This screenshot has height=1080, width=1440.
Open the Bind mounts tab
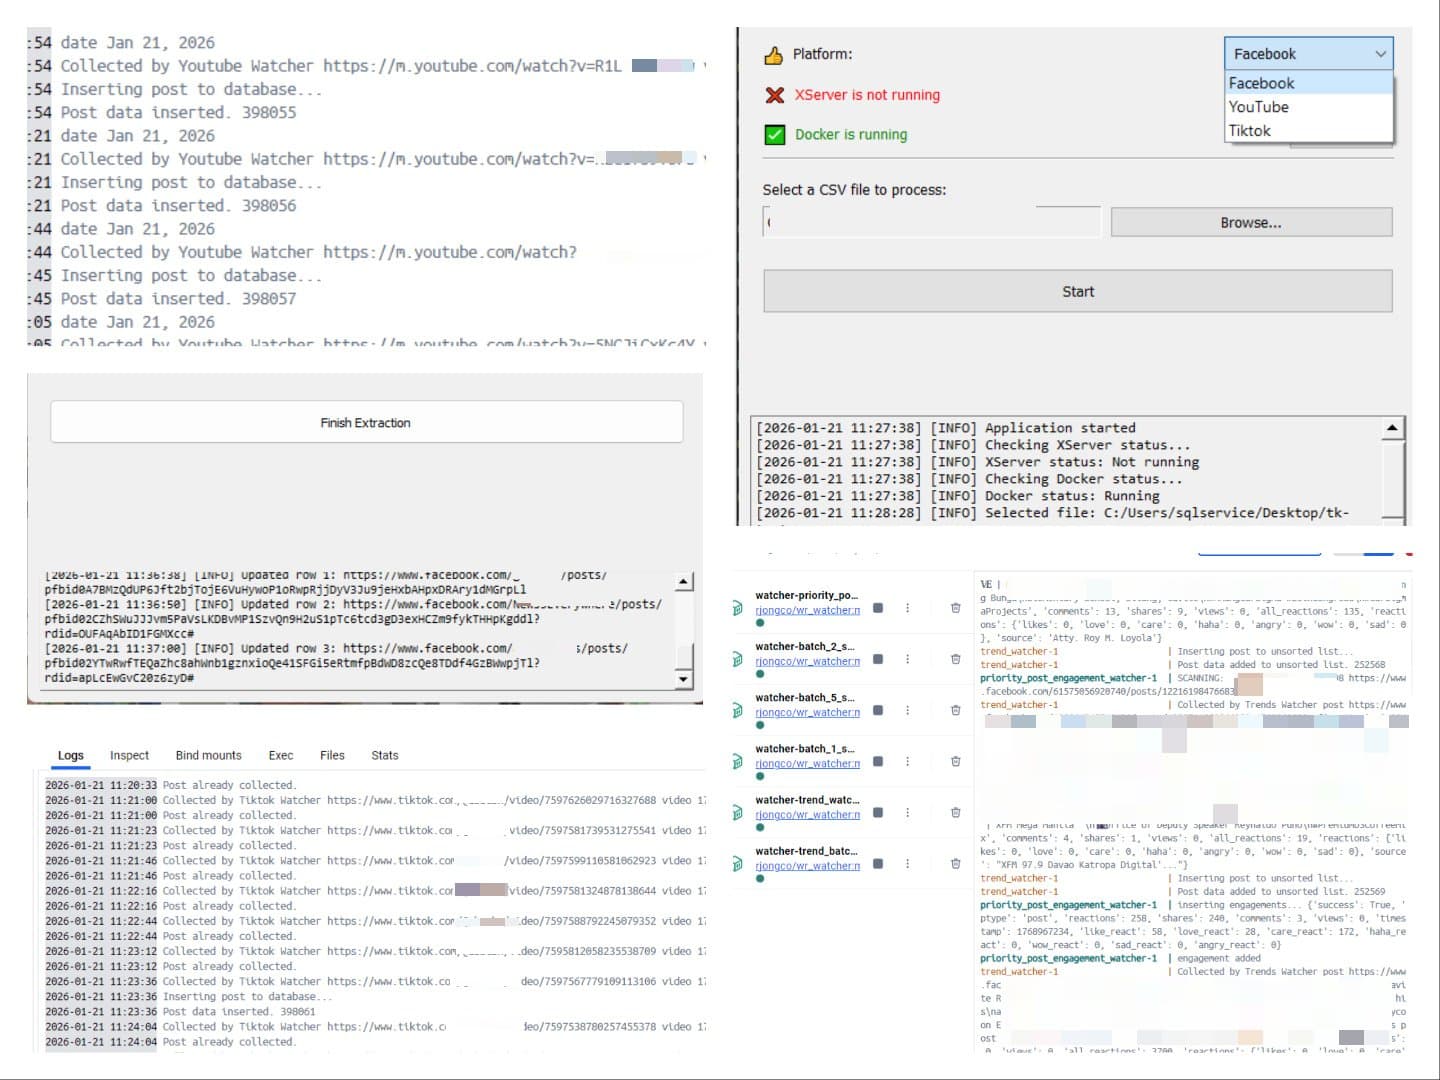[208, 756]
